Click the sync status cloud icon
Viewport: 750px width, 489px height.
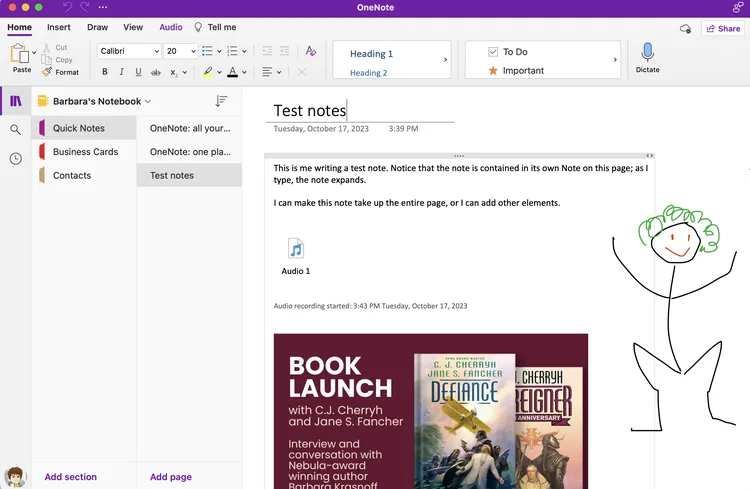[x=685, y=29]
